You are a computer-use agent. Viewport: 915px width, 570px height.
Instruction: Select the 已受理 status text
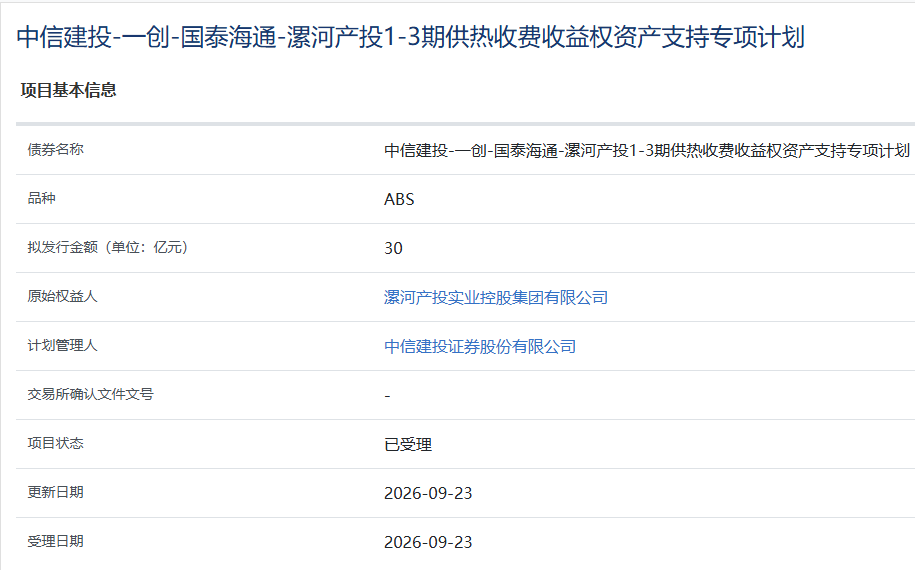[408, 445]
